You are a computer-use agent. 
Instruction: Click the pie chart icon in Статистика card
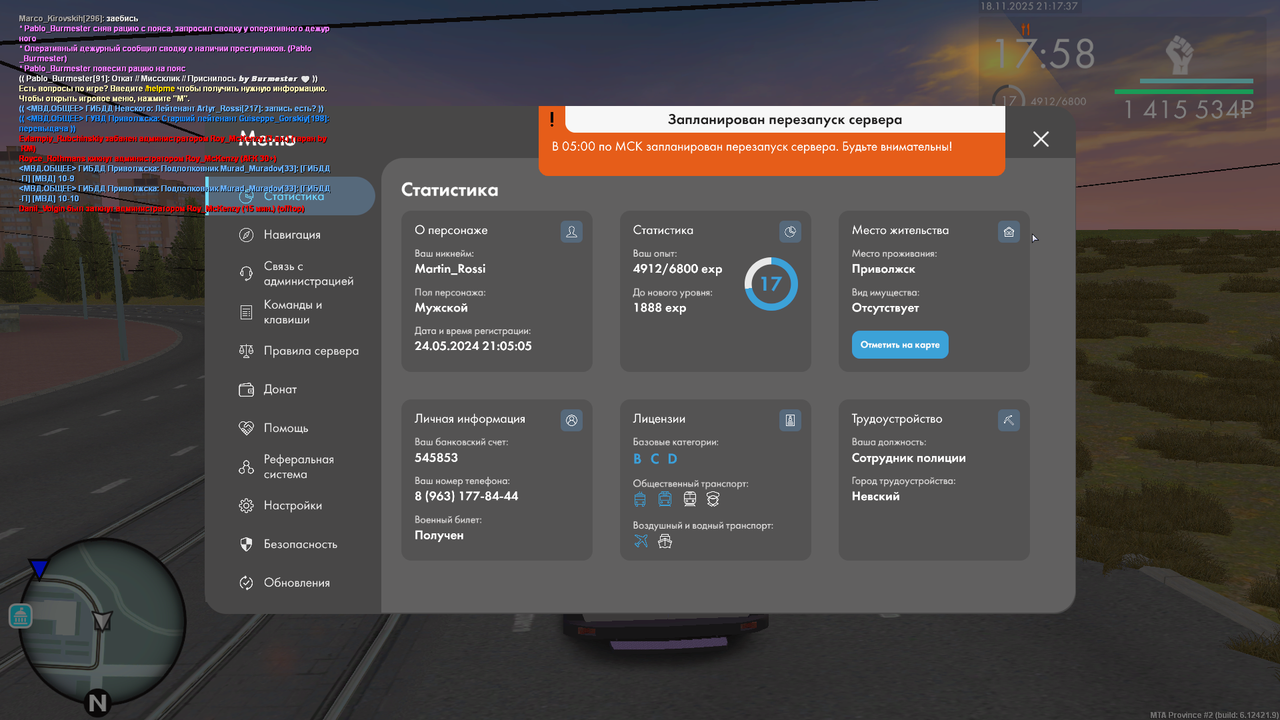(x=791, y=232)
